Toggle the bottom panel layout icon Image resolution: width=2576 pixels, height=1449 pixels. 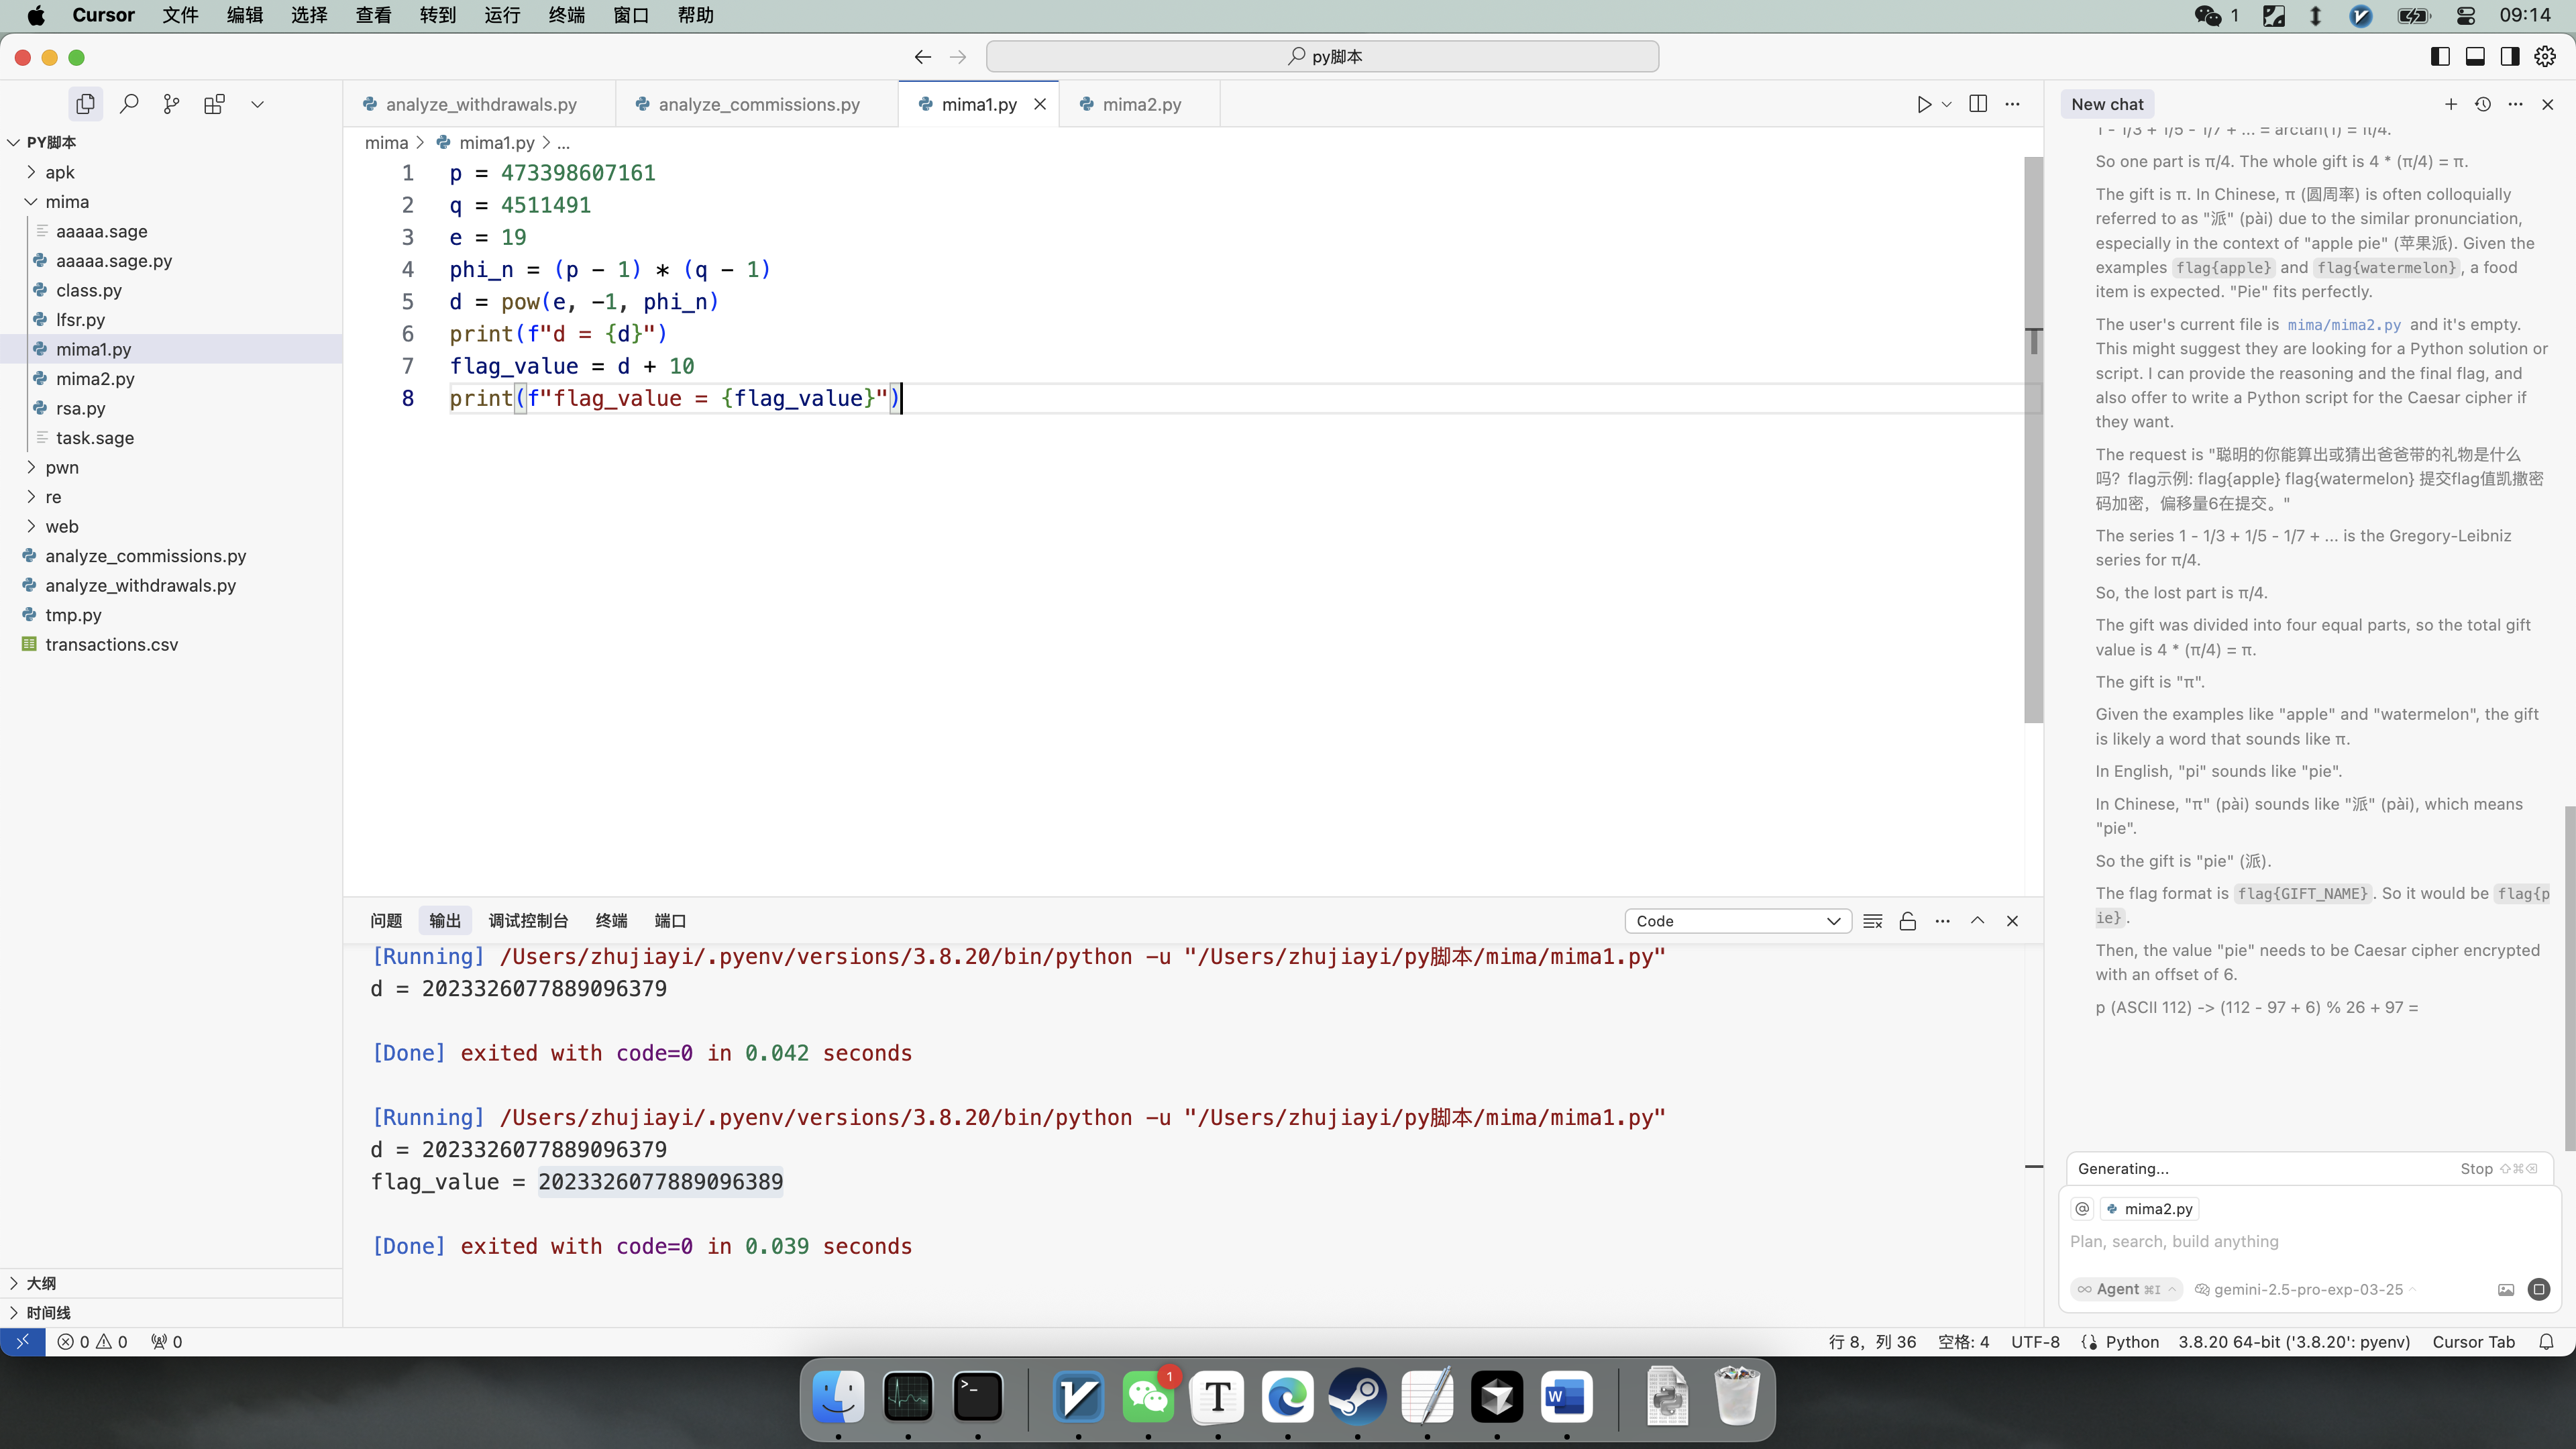(2475, 56)
